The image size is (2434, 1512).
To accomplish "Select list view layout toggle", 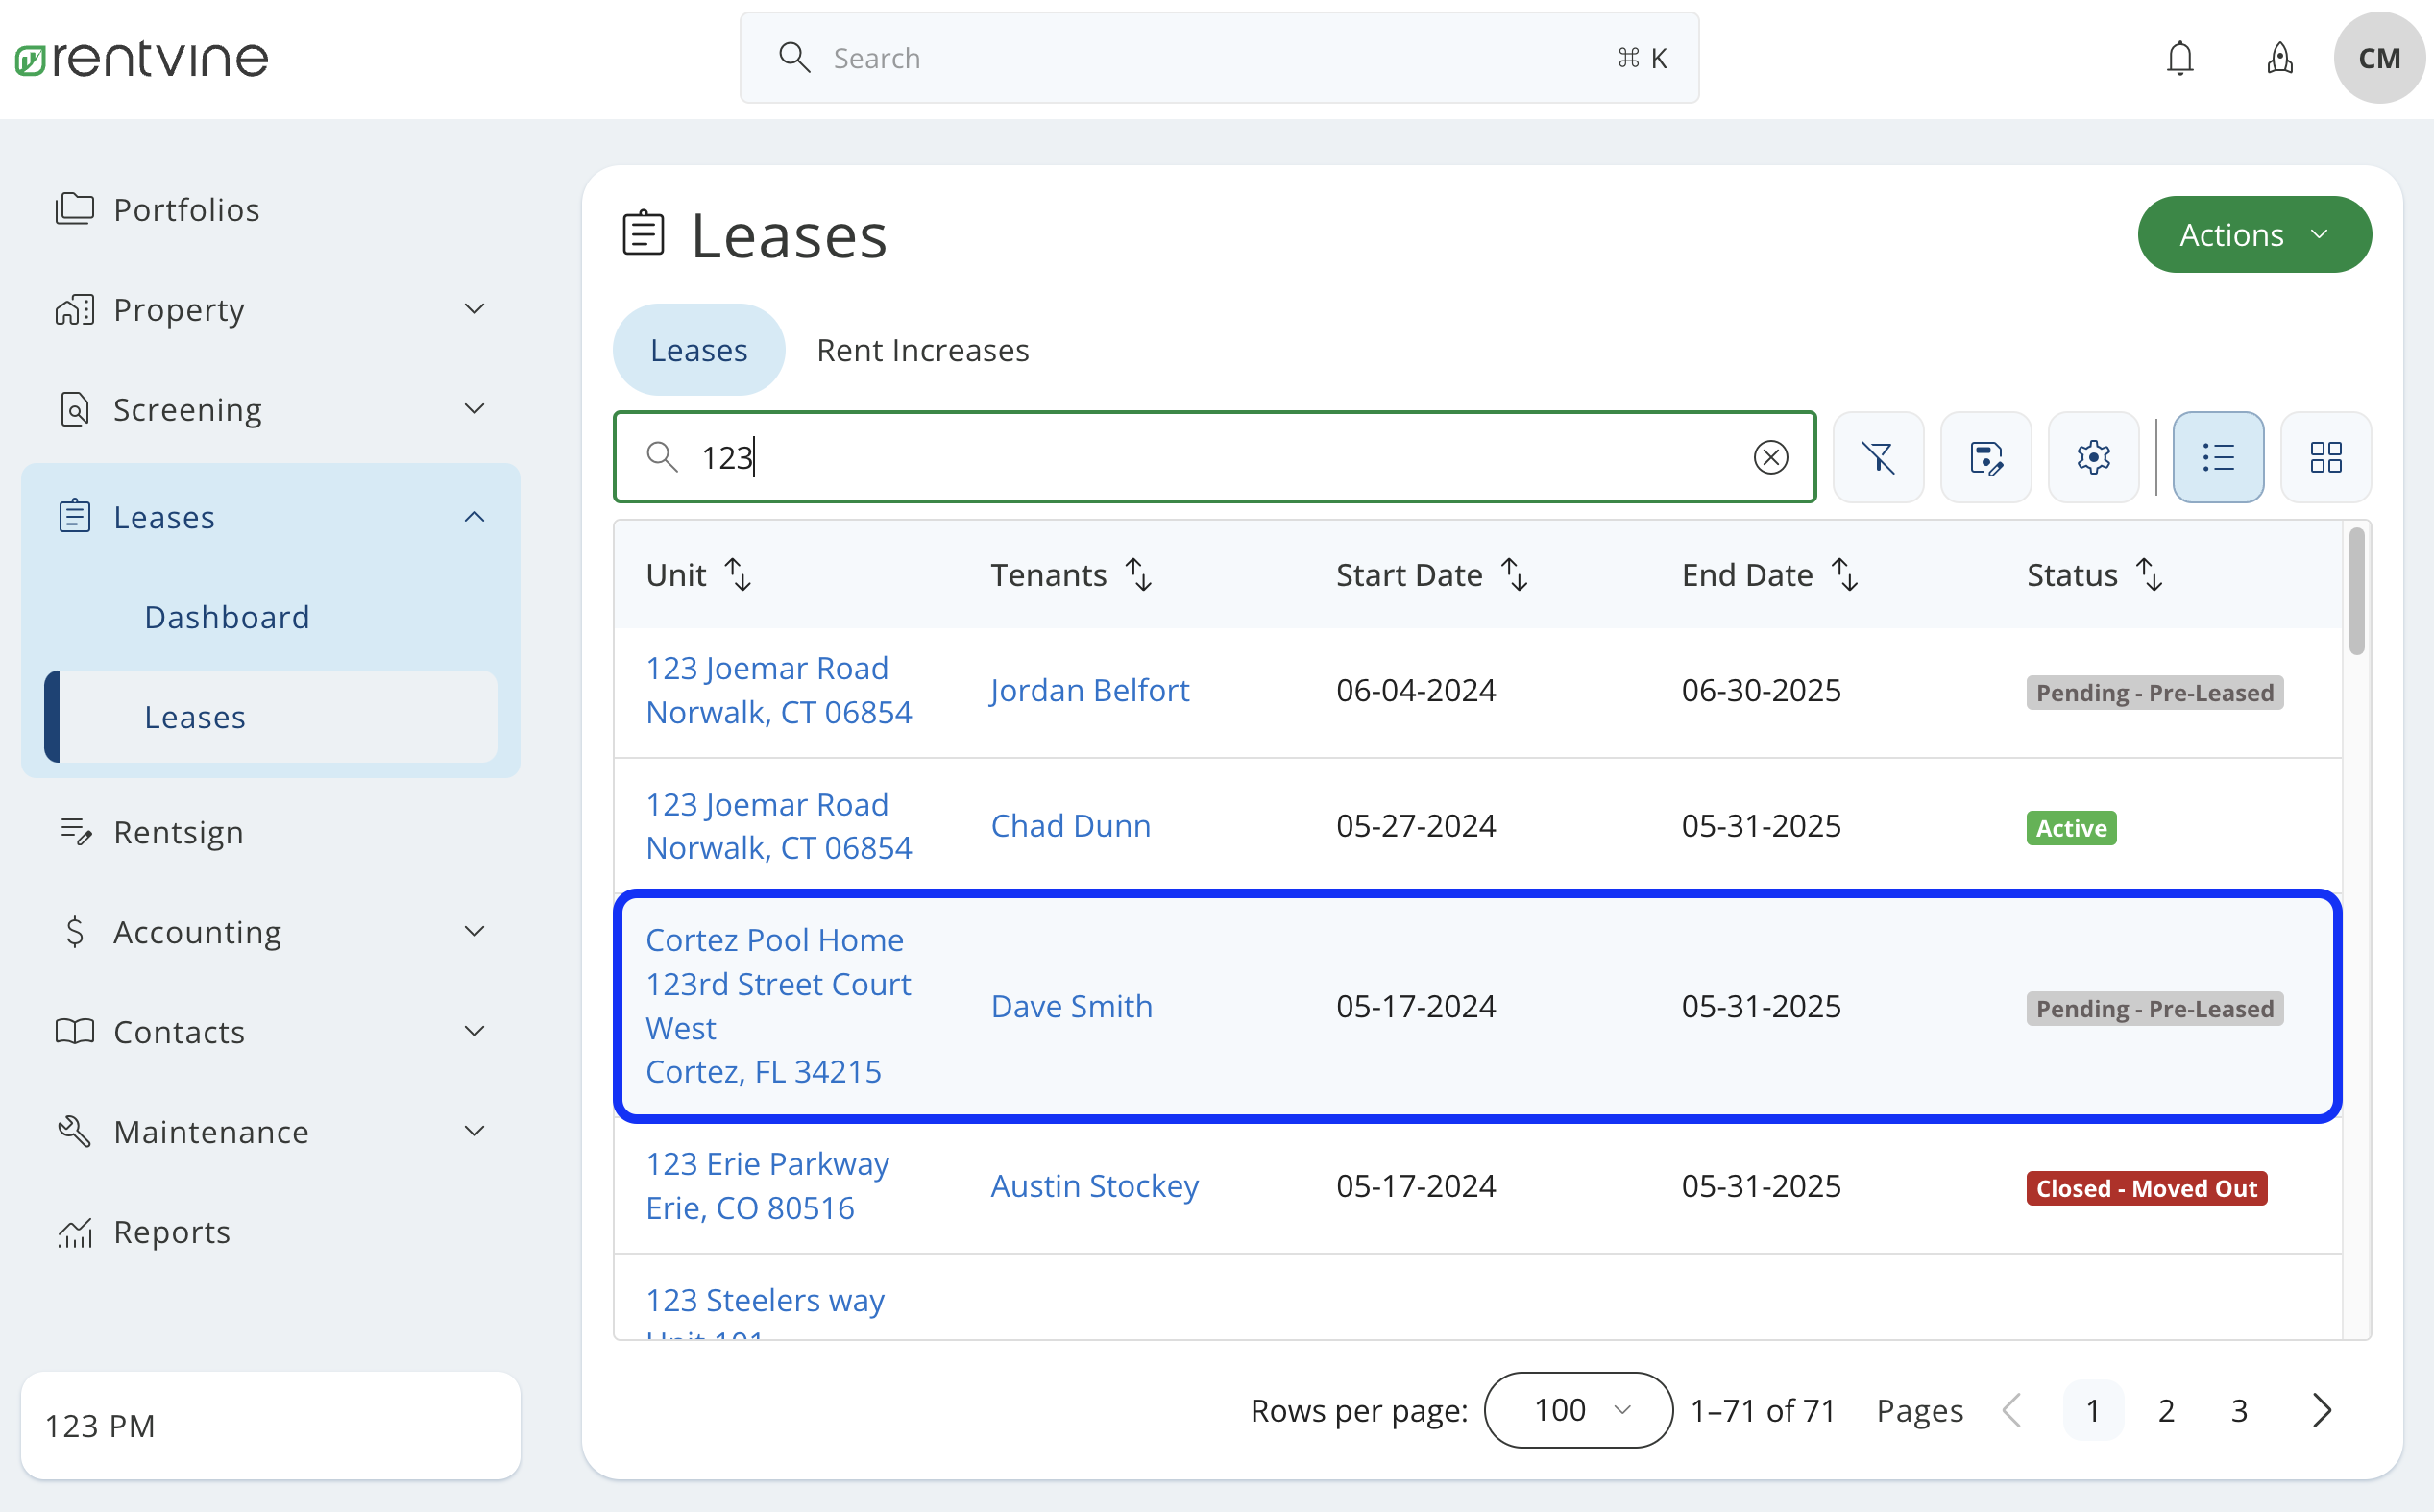I will click(x=2218, y=457).
